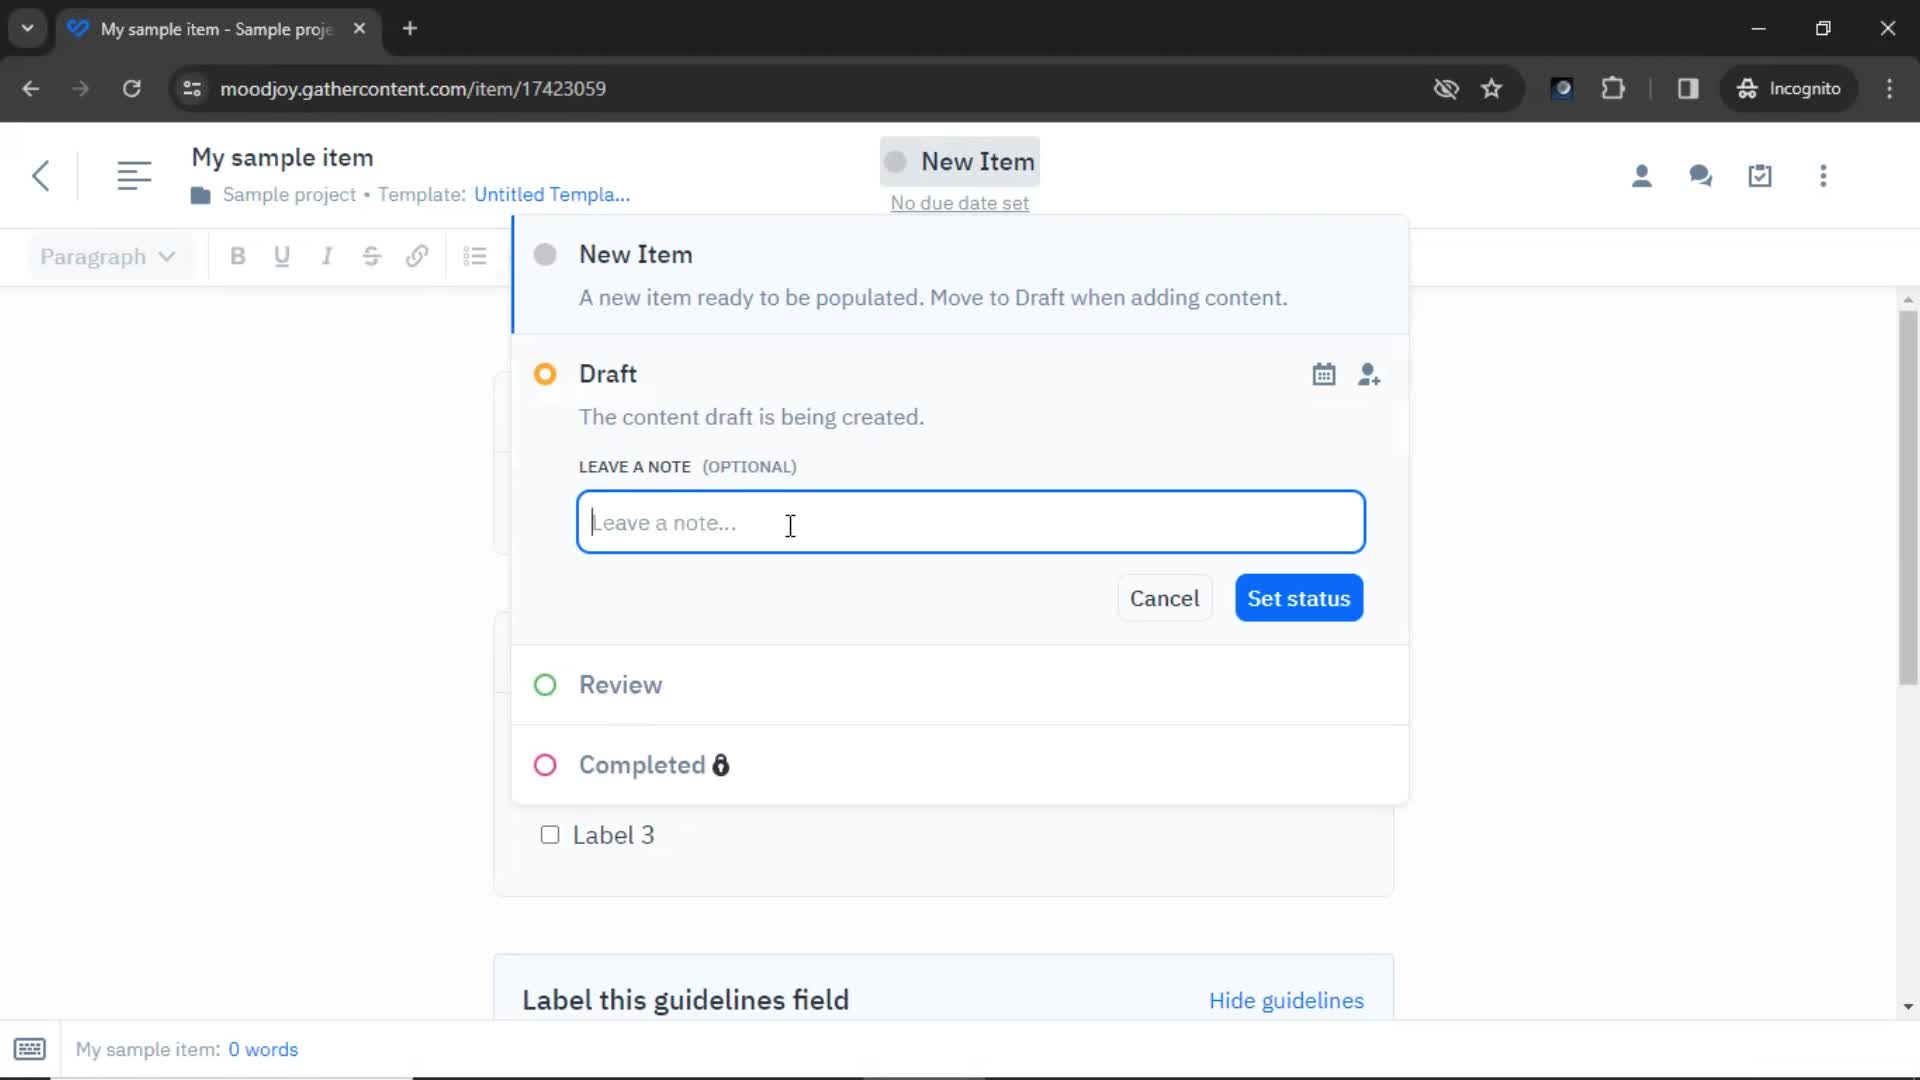Viewport: 1920px width, 1080px height.
Task: Open the content outline sidebar icon
Action: [x=134, y=176]
